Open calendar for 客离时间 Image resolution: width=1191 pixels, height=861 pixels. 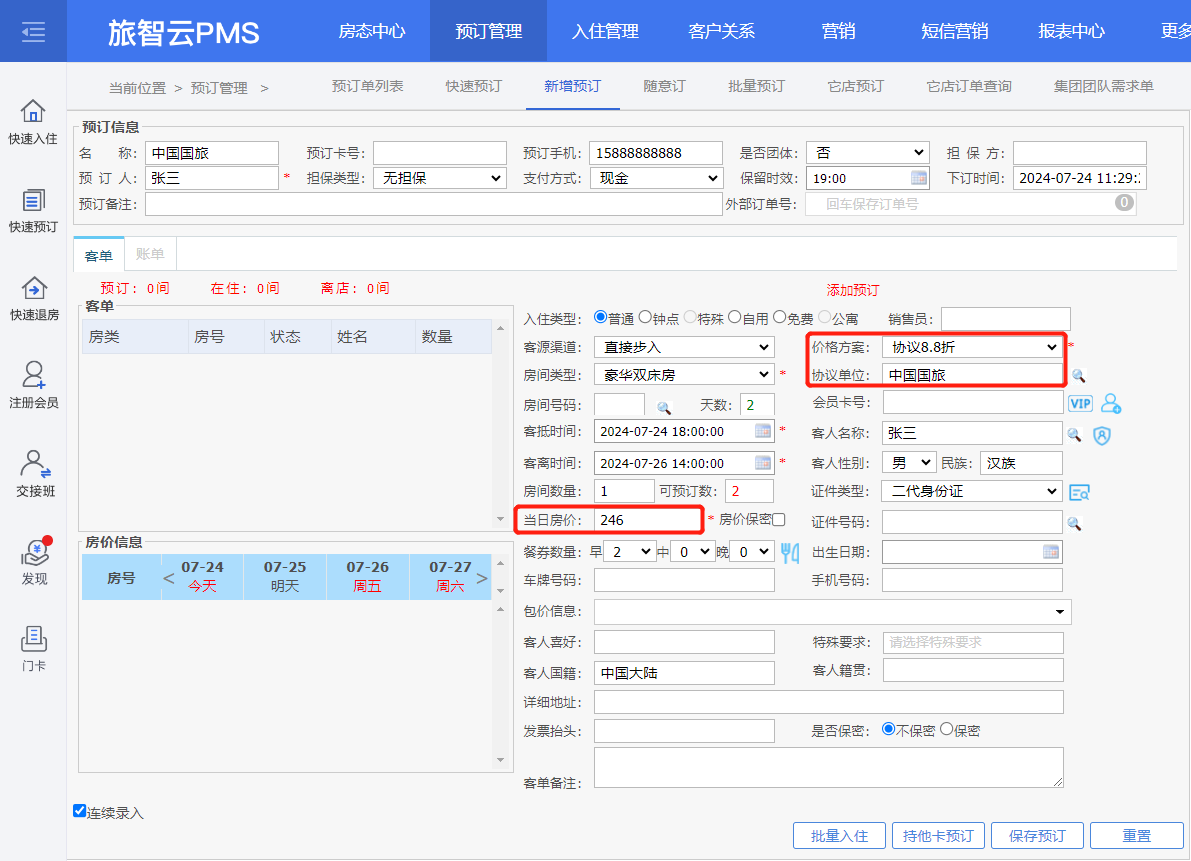coord(763,462)
